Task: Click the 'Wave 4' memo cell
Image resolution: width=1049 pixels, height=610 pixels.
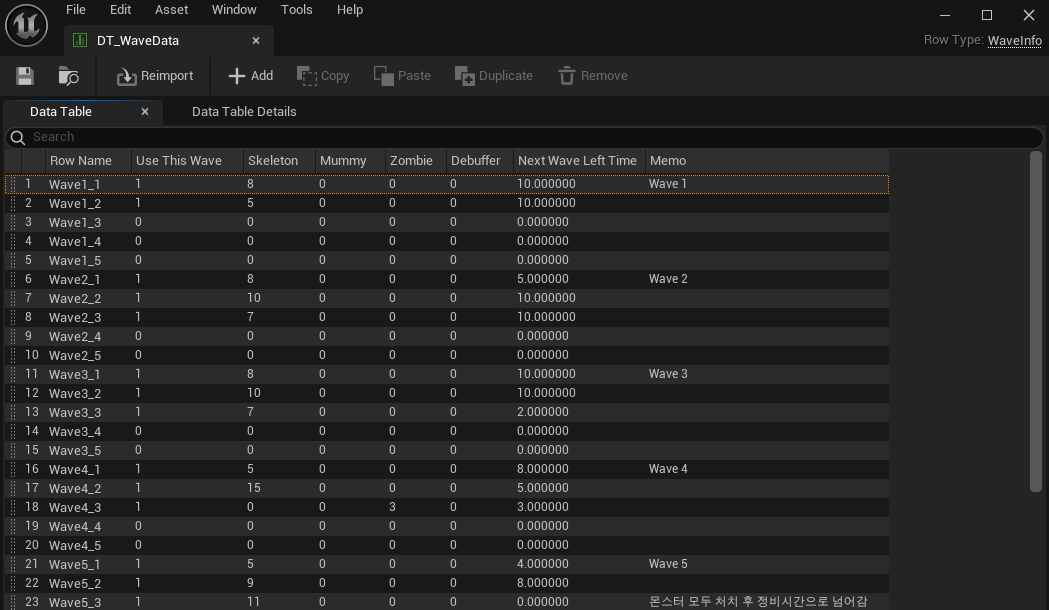Action: click(668, 469)
